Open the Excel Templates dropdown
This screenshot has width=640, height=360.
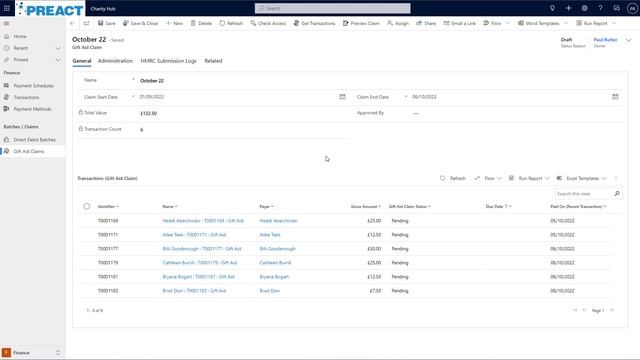coord(582,178)
